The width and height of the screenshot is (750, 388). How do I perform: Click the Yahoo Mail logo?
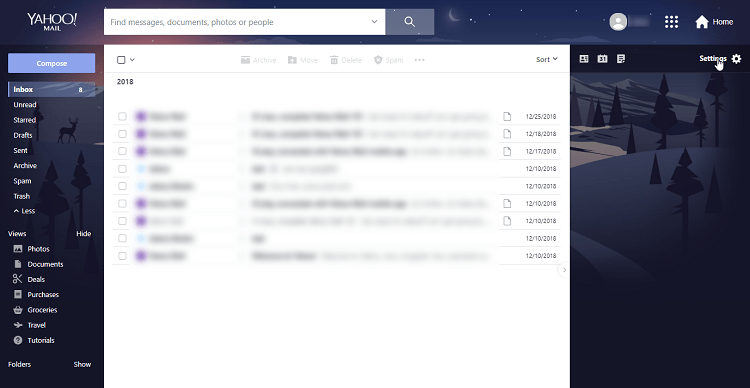pyautogui.click(x=52, y=22)
